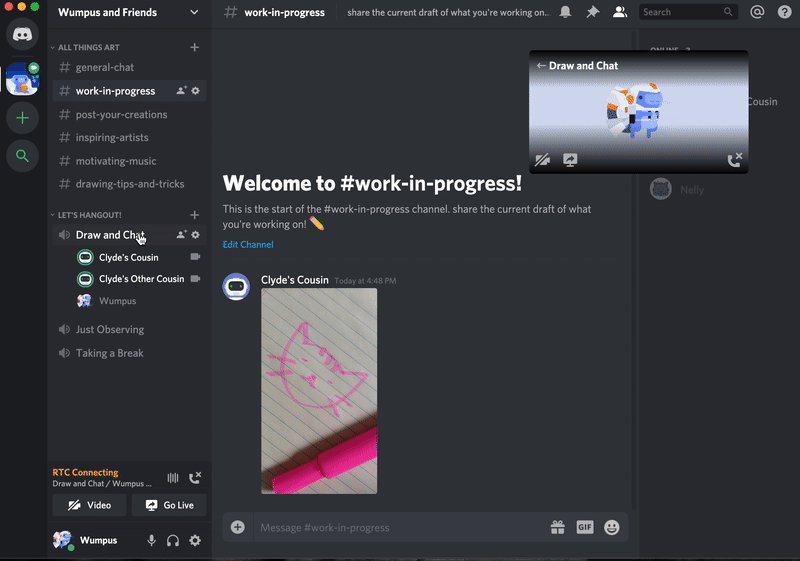Select Clyde's Other Cousin in voice channel
800x561 pixels.
141,279
